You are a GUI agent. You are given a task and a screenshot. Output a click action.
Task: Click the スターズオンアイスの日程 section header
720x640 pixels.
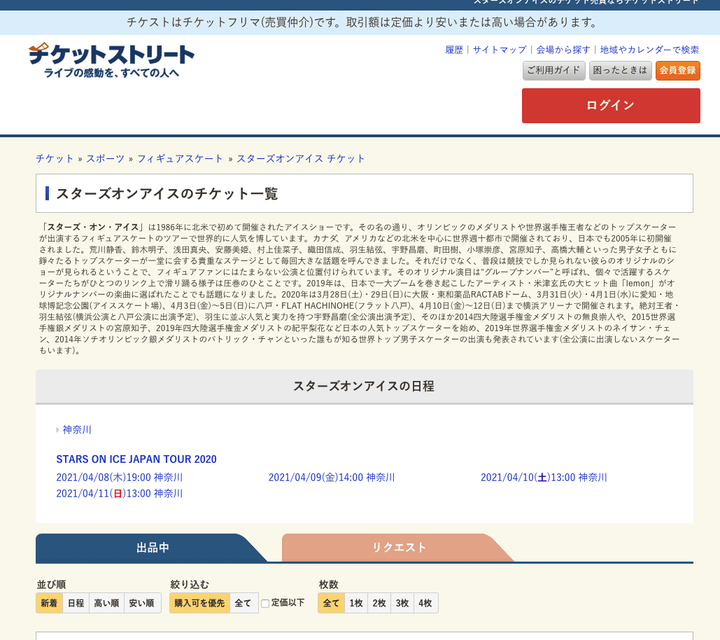click(364, 387)
